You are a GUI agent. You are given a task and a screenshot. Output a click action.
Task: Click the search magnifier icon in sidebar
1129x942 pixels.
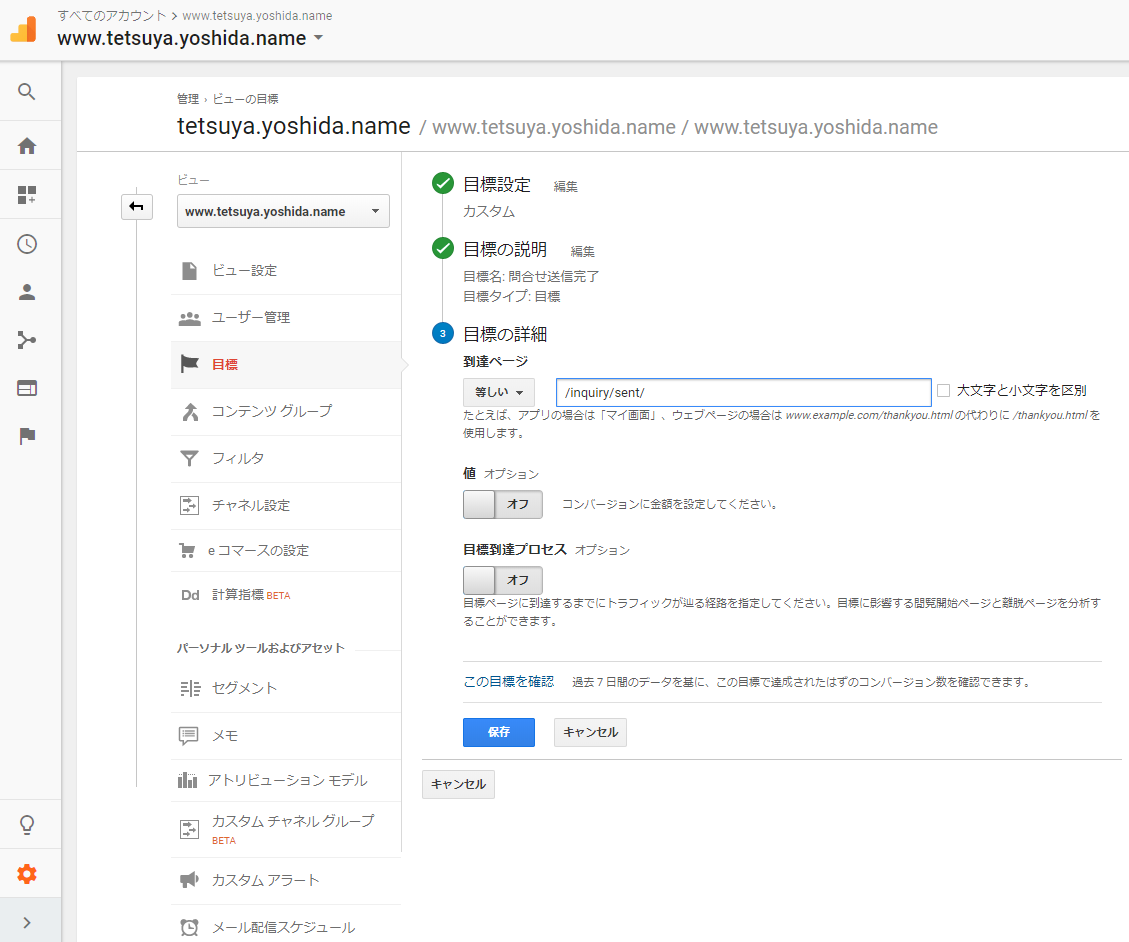[x=27, y=92]
